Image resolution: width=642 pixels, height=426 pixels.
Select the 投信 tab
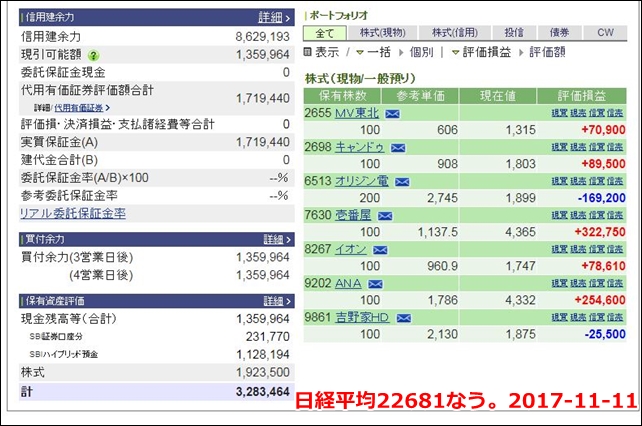513,33
